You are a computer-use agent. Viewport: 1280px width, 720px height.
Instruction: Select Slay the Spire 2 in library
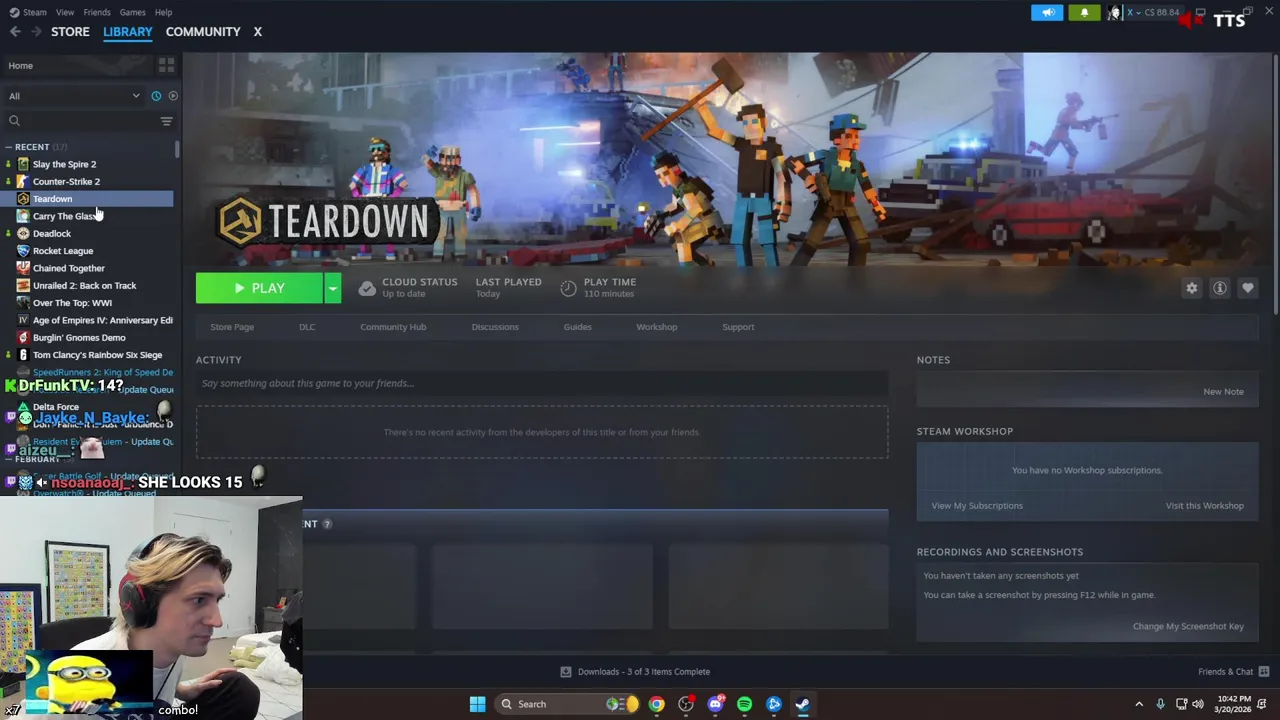(64, 164)
